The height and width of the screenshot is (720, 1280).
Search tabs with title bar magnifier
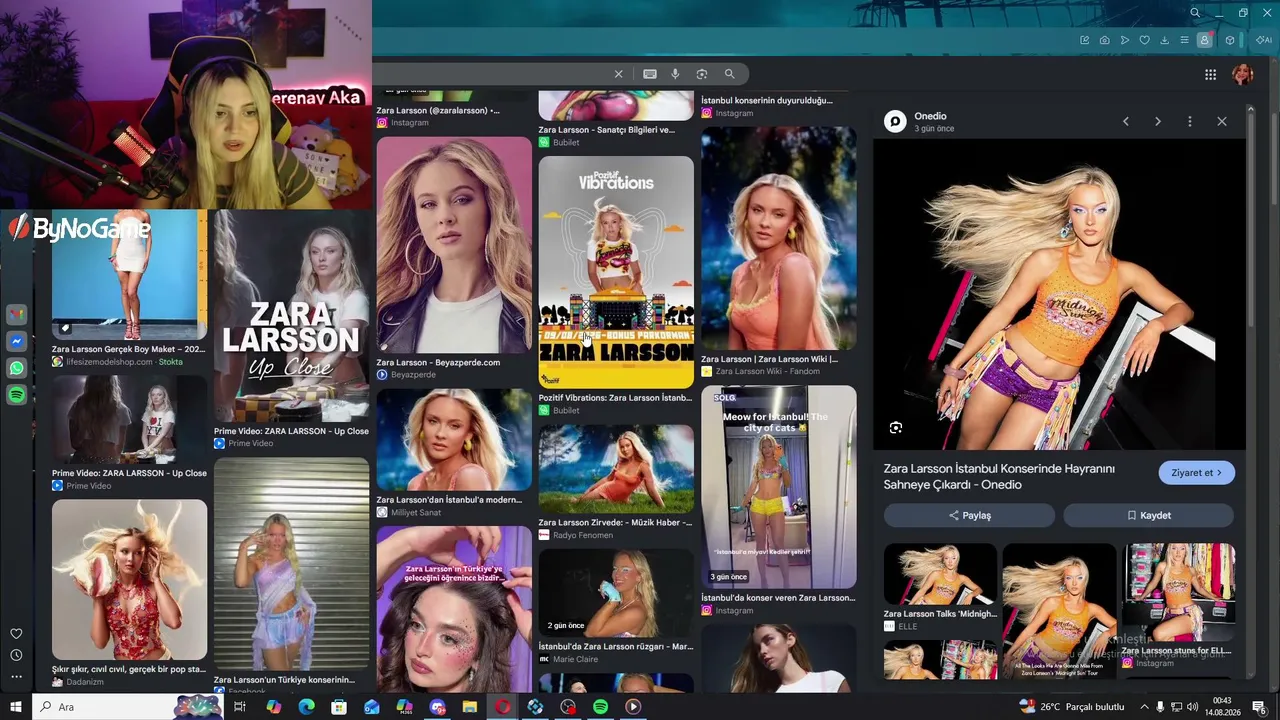coord(1195,13)
